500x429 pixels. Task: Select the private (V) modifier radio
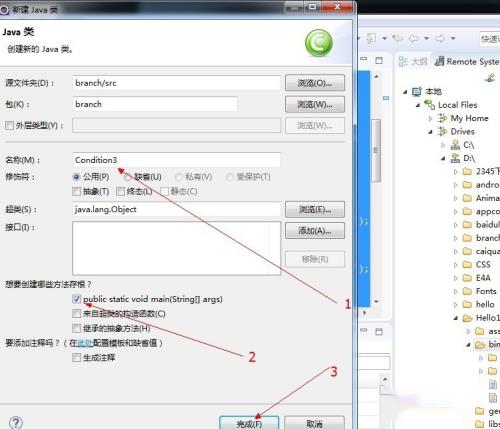tap(179, 177)
